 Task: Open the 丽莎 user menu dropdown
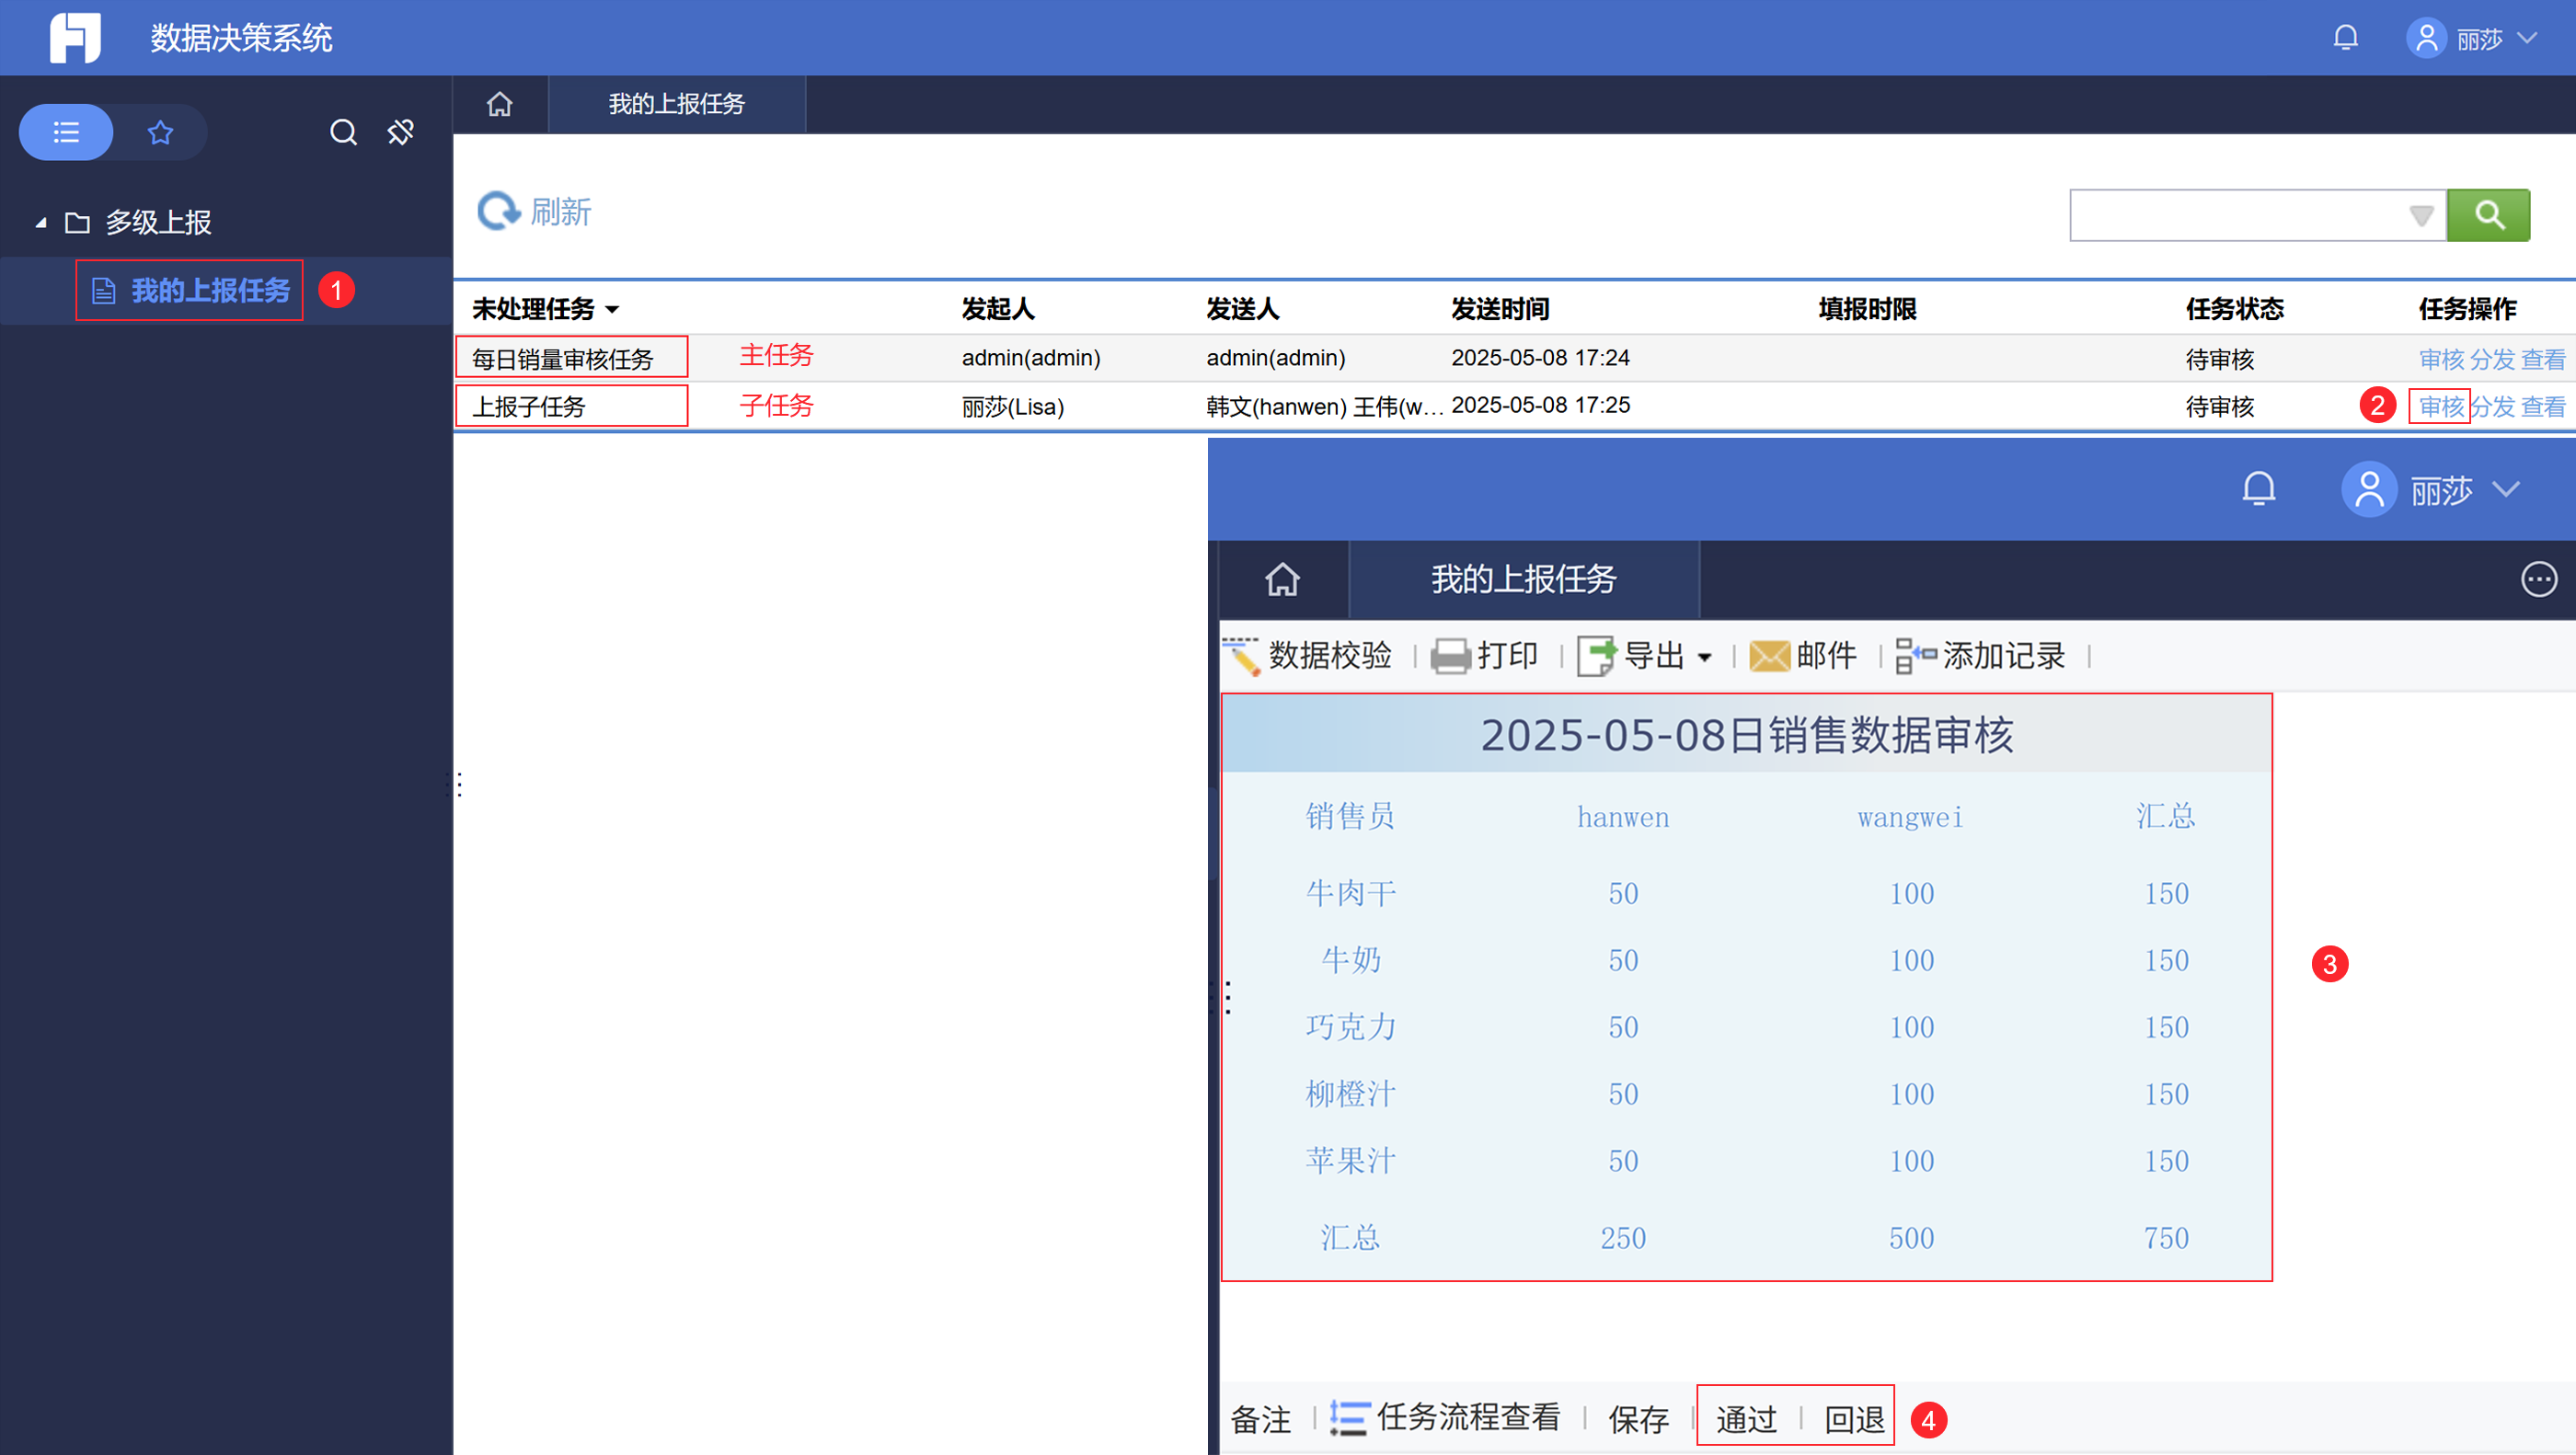[x=2479, y=39]
